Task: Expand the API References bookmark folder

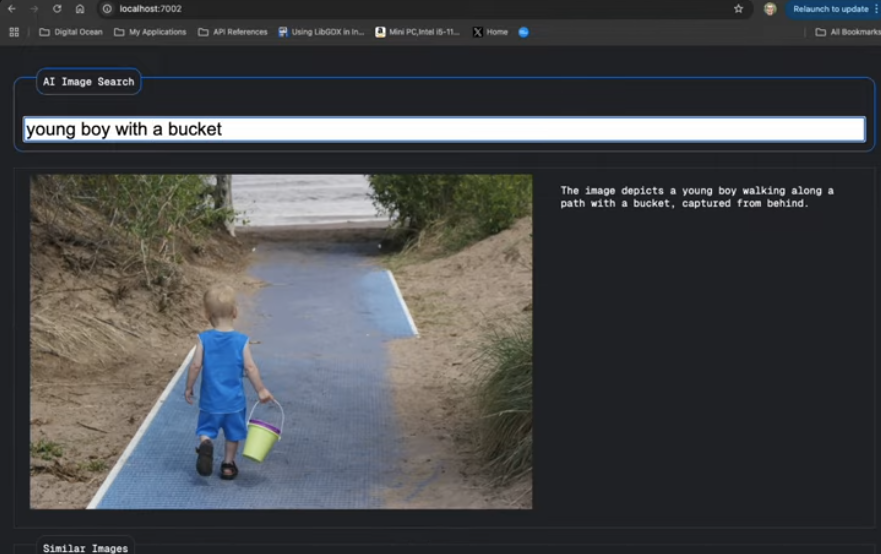Action: 233,32
